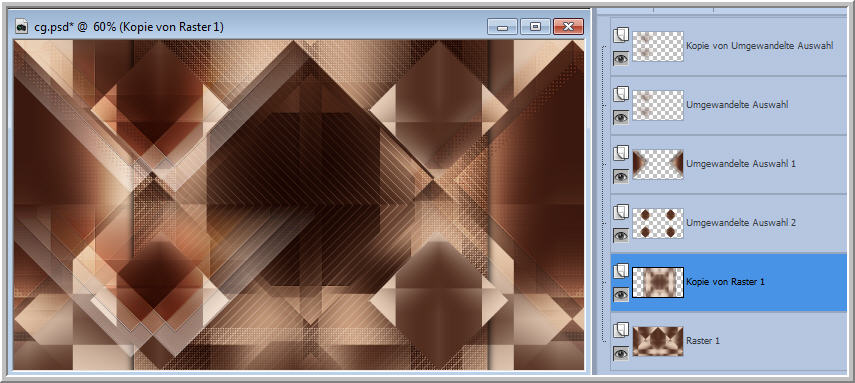Maximize the cg.psd image window
Screen dimensions: 855x383
click(x=535, y=26)
